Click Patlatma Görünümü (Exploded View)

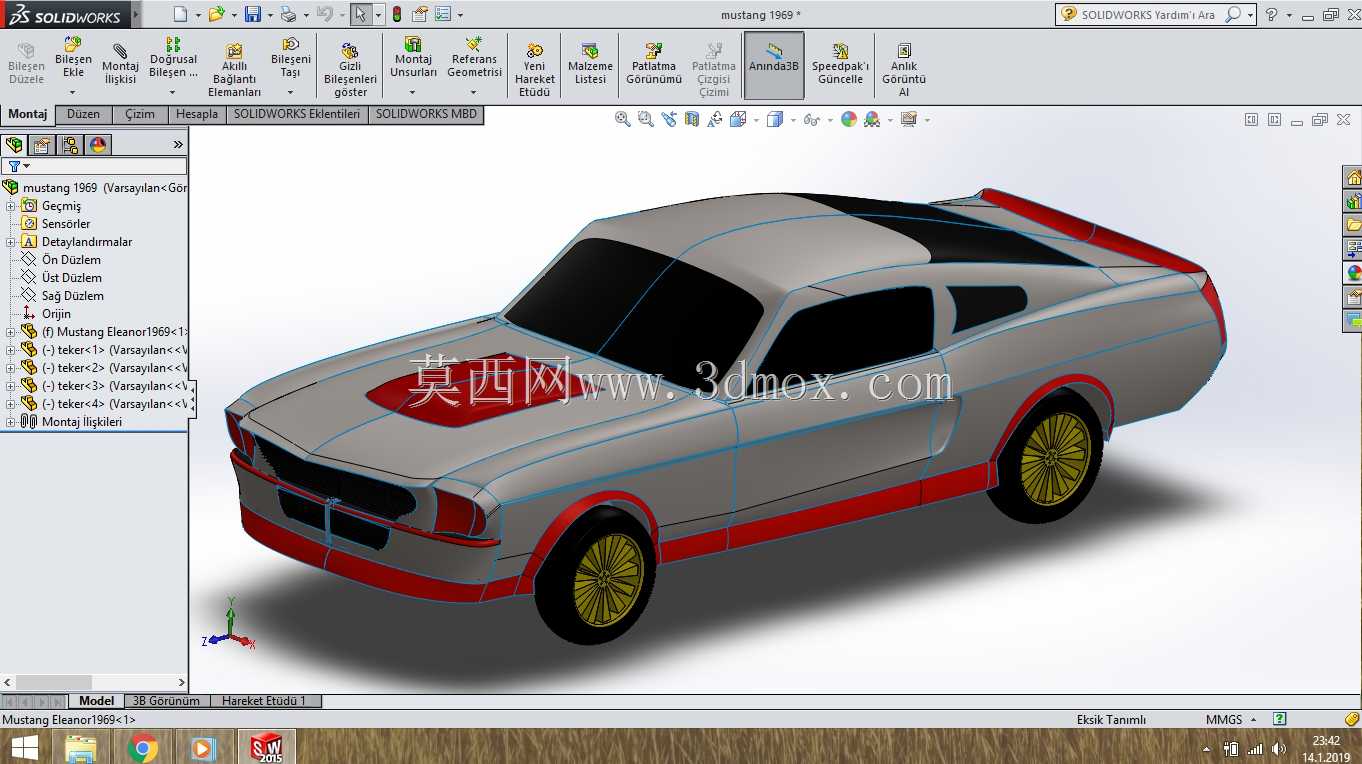point(654,64)
